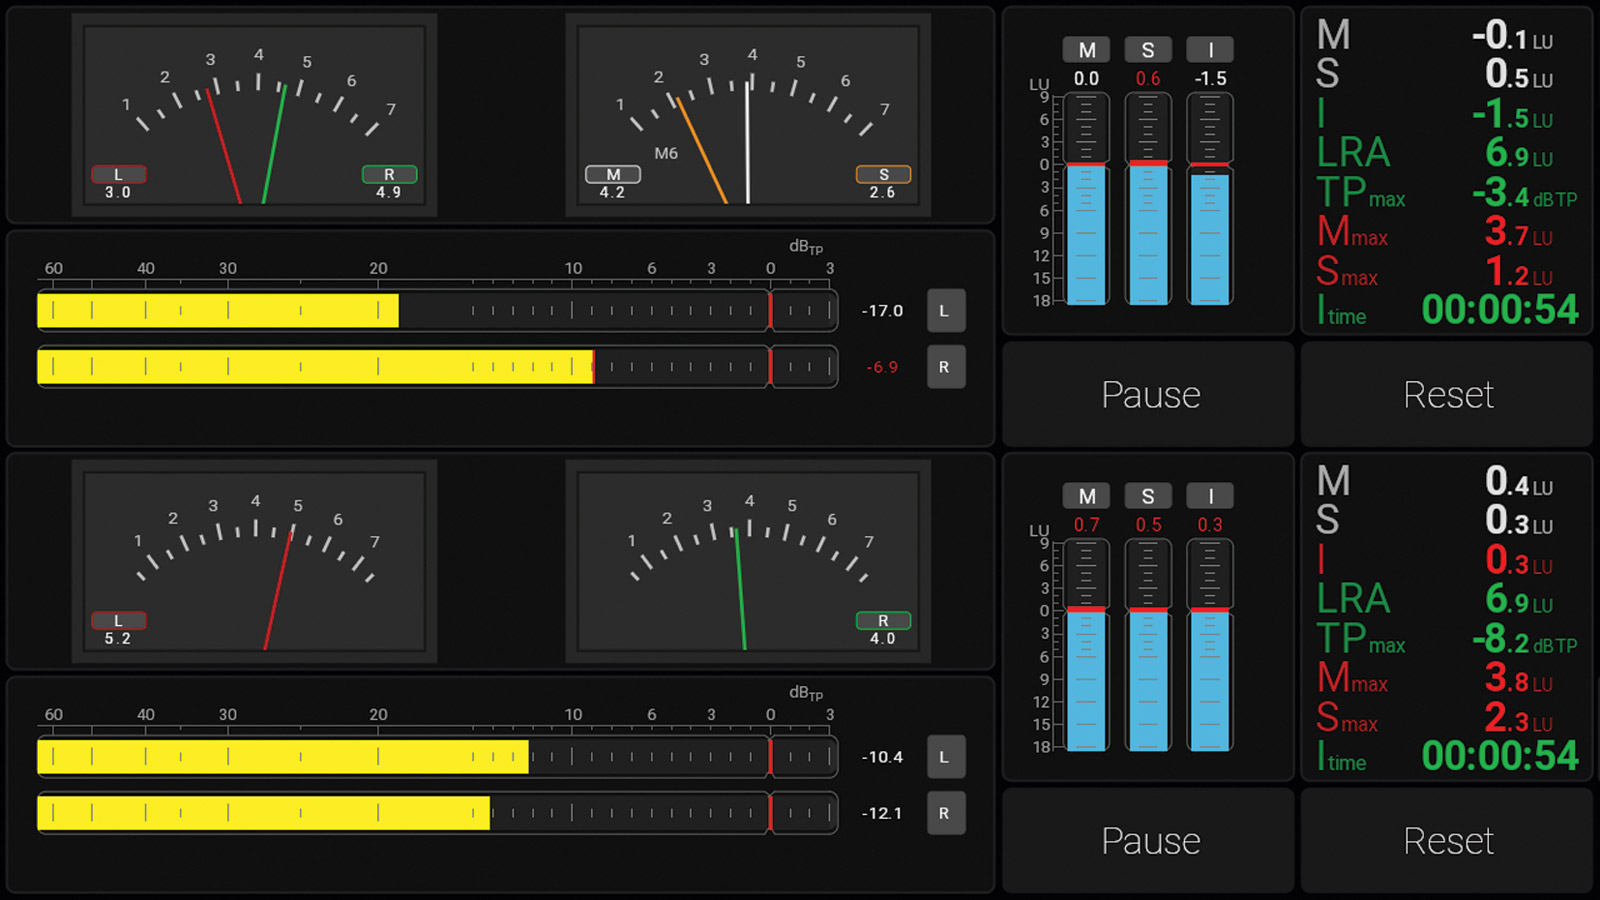Click the L channel icon beside -17.0
This screenshot has width=1600, height=900.
[x=945, y=311]
